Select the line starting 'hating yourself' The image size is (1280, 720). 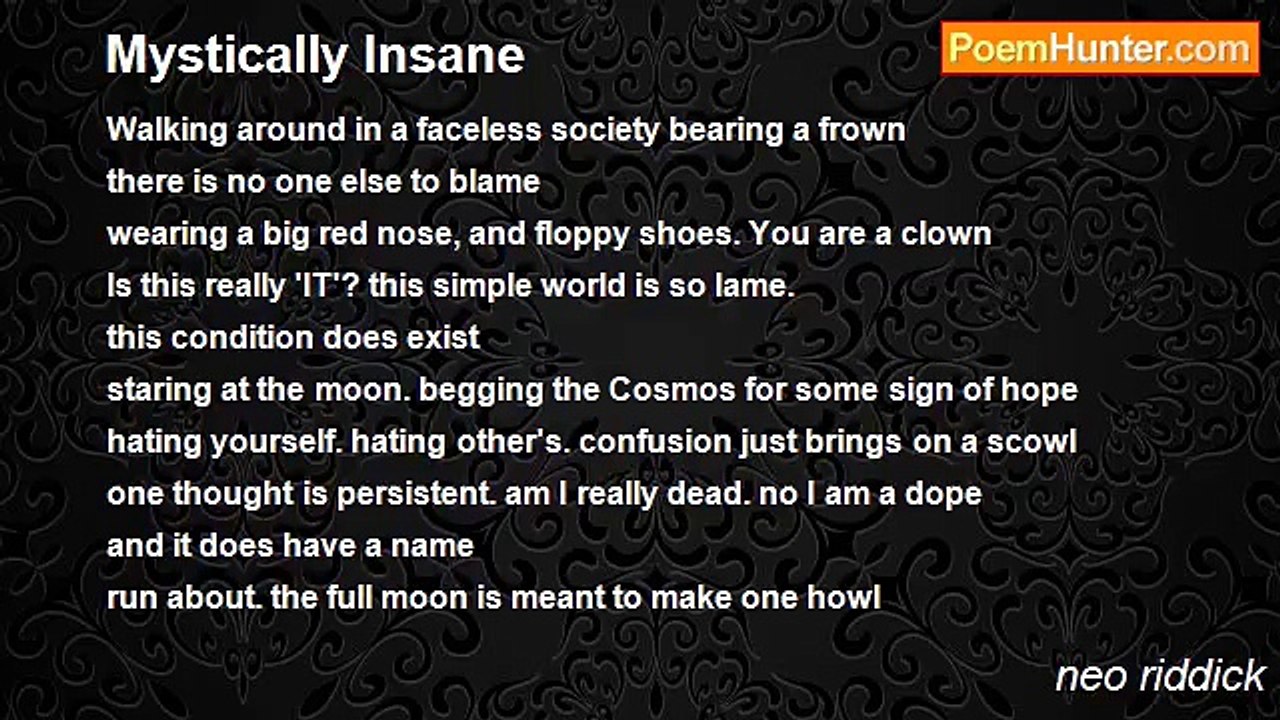tap(592, 442)
